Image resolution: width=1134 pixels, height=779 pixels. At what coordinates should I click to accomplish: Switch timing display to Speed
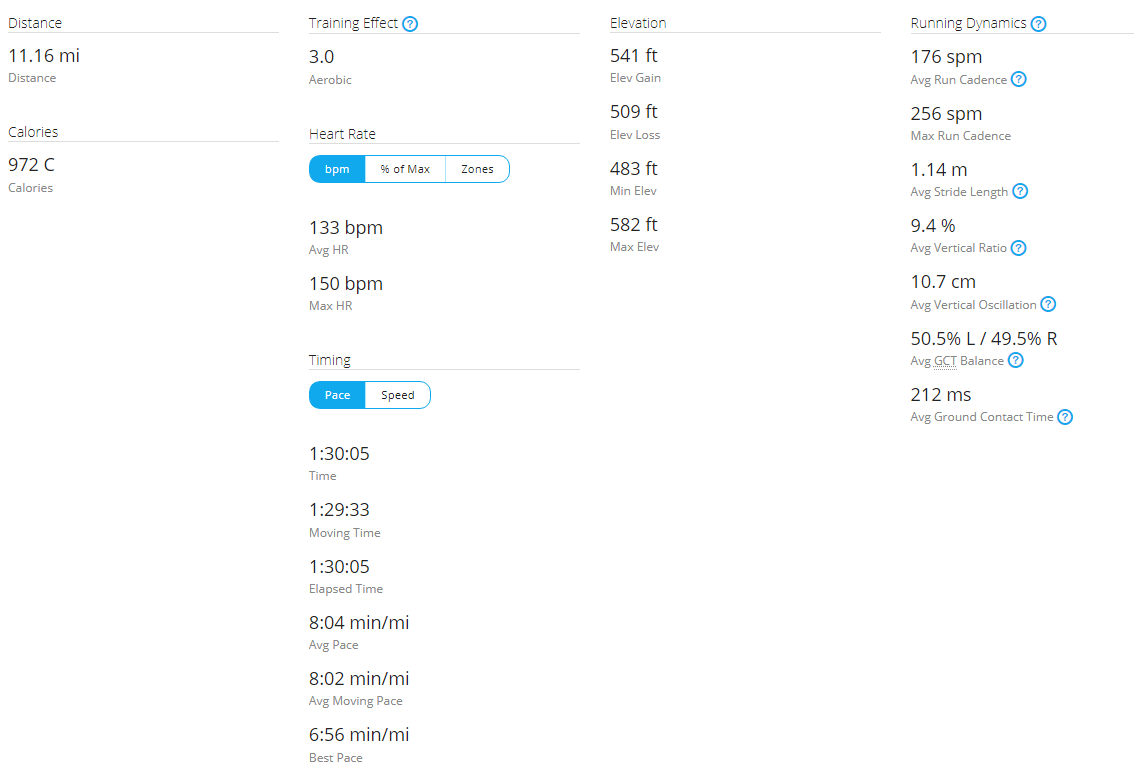click(x=397, y=395)
